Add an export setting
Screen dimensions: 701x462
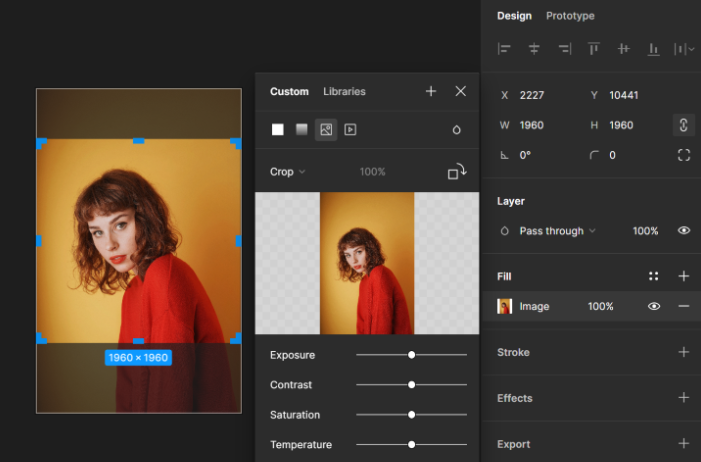point(684,444)
